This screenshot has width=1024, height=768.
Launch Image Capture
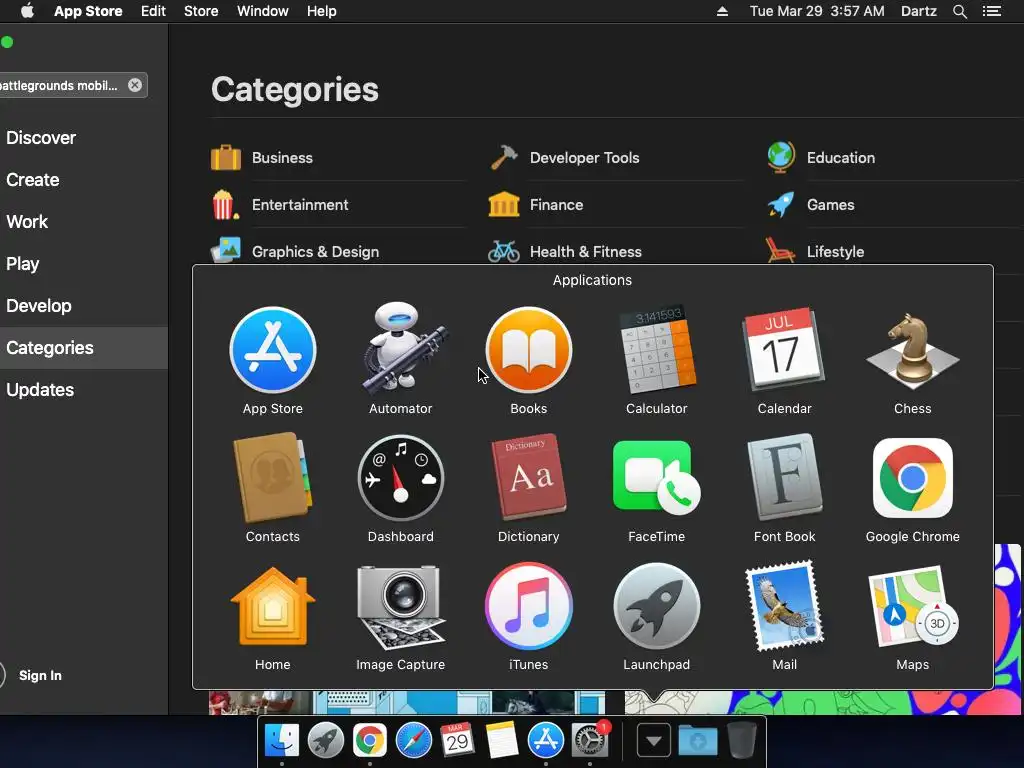pyautogui.click(x=400, y=606)
